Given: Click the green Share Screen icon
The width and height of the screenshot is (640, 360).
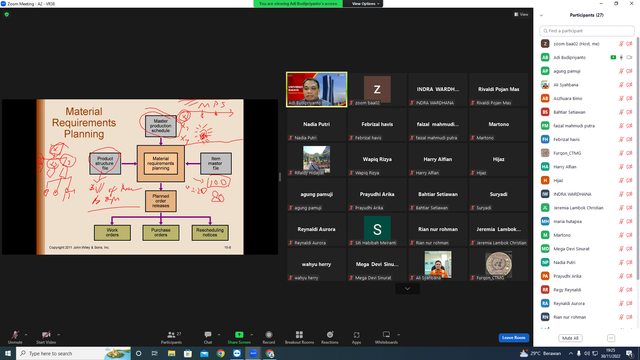Looking at the screenshot, I should coord(239,335).
